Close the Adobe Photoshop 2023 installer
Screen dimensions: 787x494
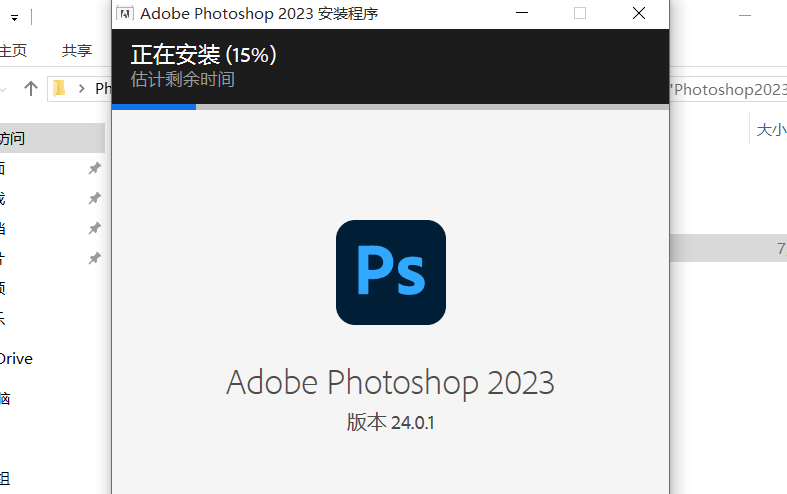tap(639, 13)
